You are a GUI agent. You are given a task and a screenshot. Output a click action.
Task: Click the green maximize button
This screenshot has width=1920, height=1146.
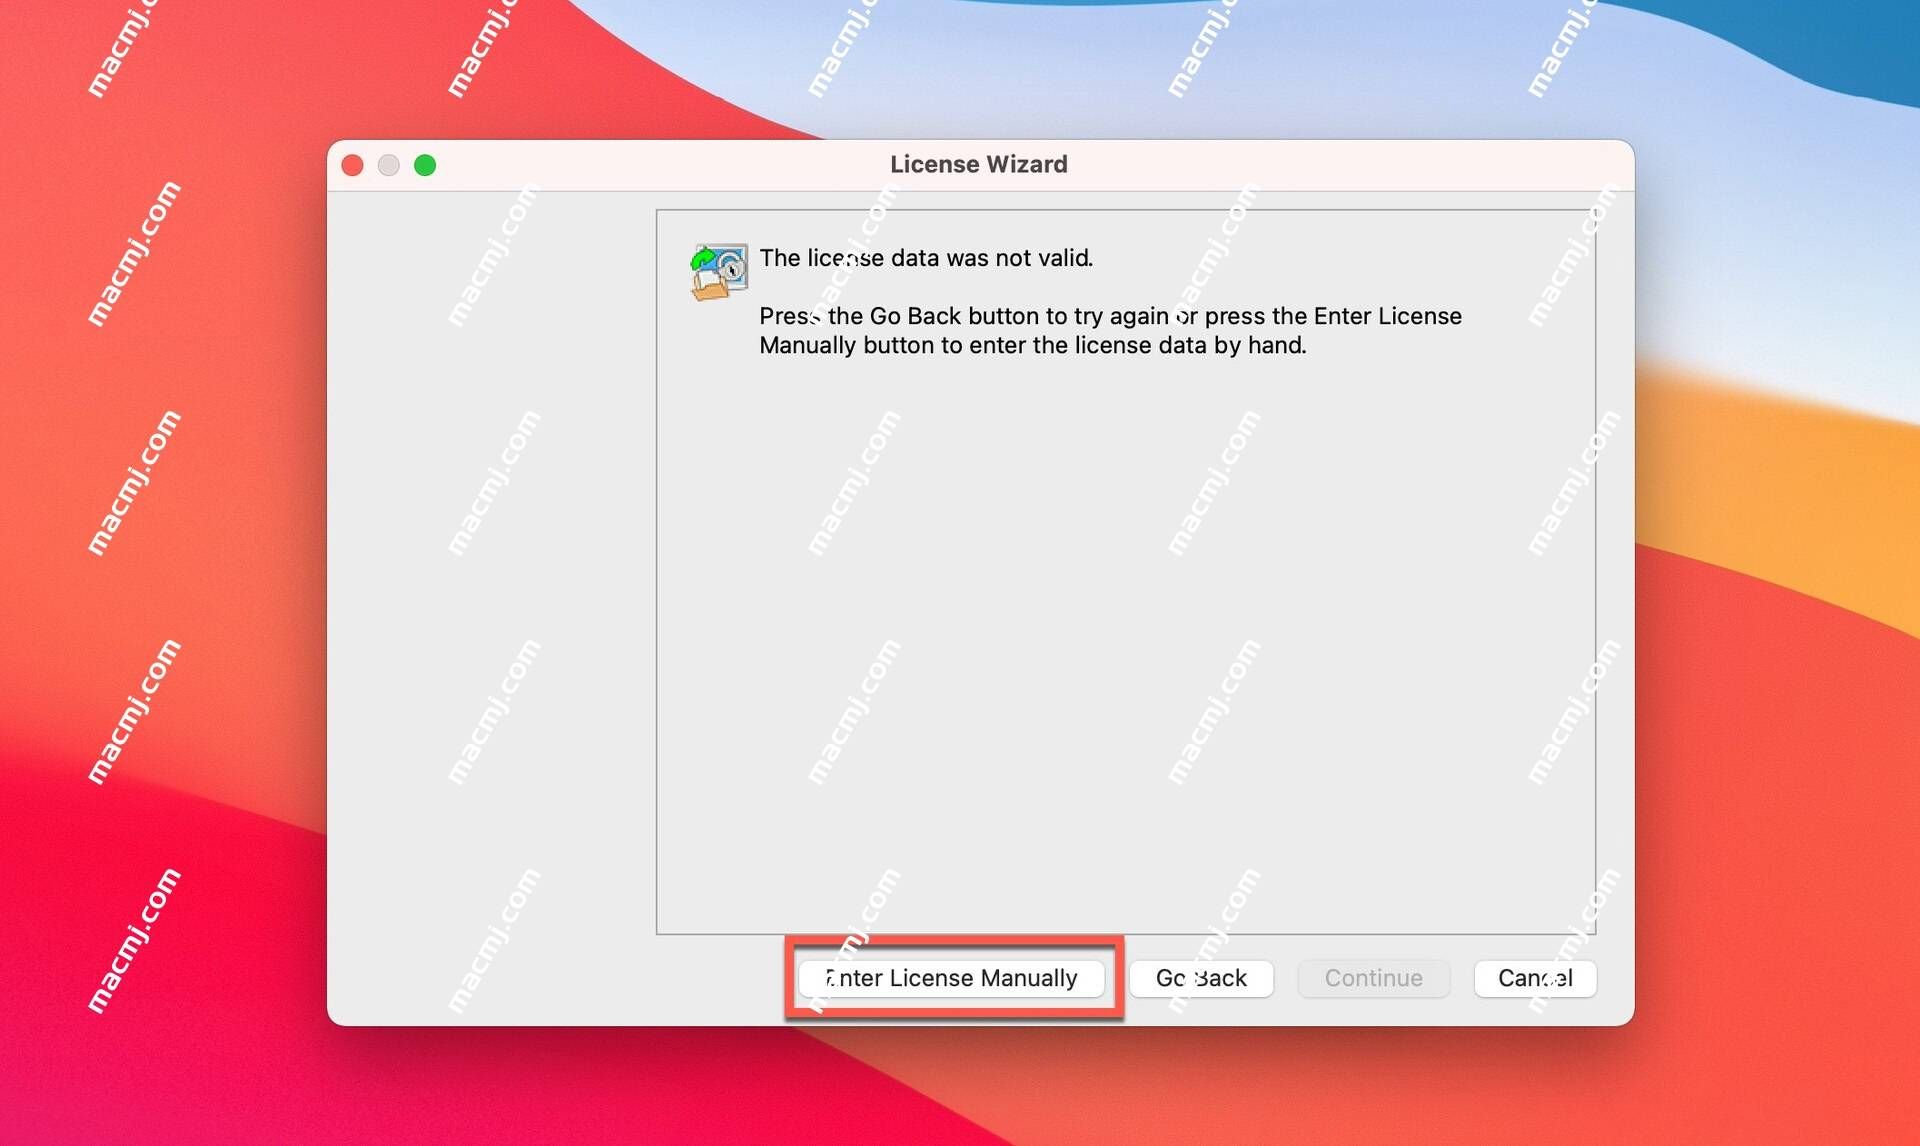[x=427, y=165]
